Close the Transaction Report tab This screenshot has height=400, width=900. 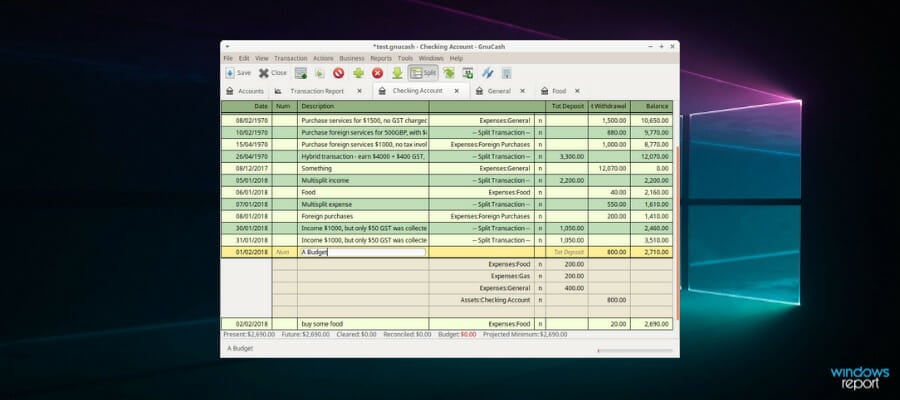pos(359,91)
